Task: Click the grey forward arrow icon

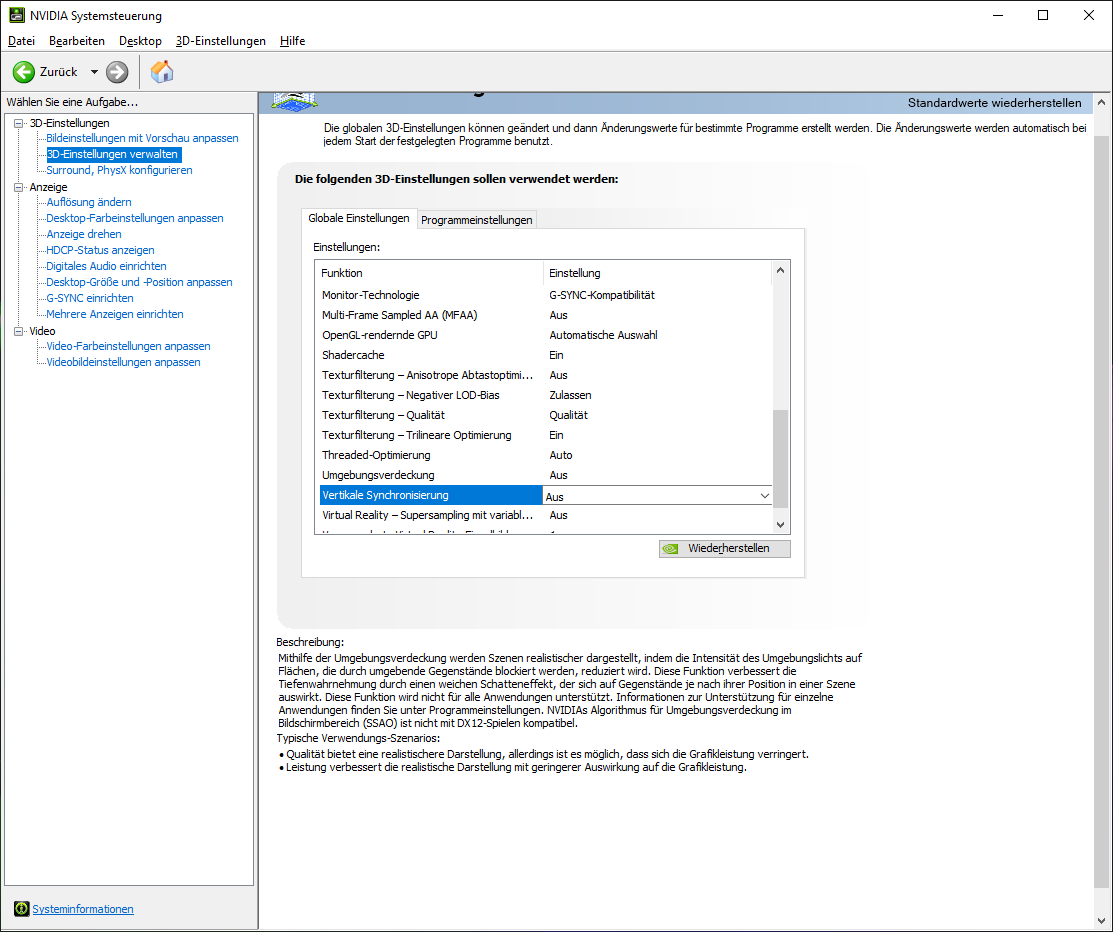Action: coord(117,72)
